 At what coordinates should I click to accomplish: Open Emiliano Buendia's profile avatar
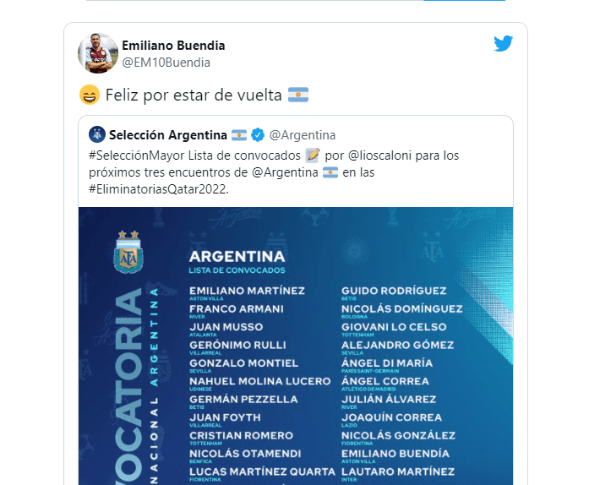97,53
